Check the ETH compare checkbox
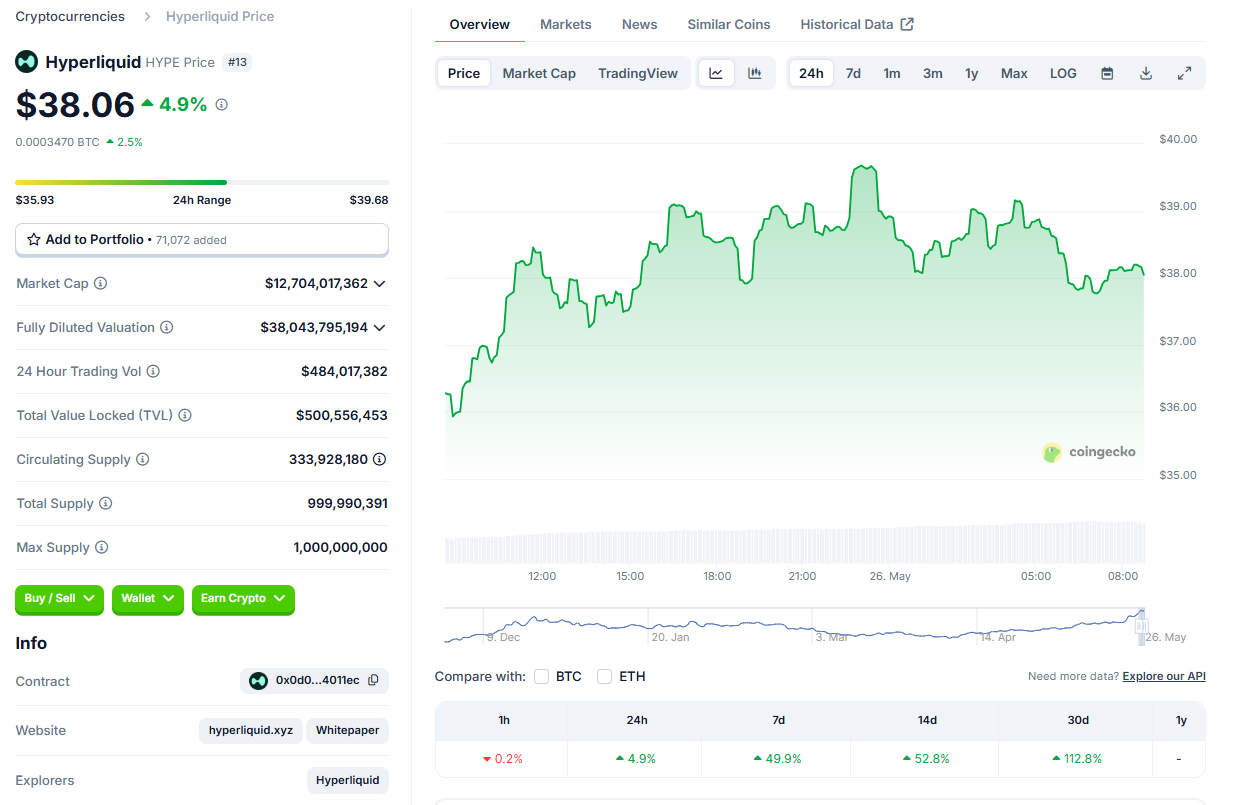 (x=604, y=677)
